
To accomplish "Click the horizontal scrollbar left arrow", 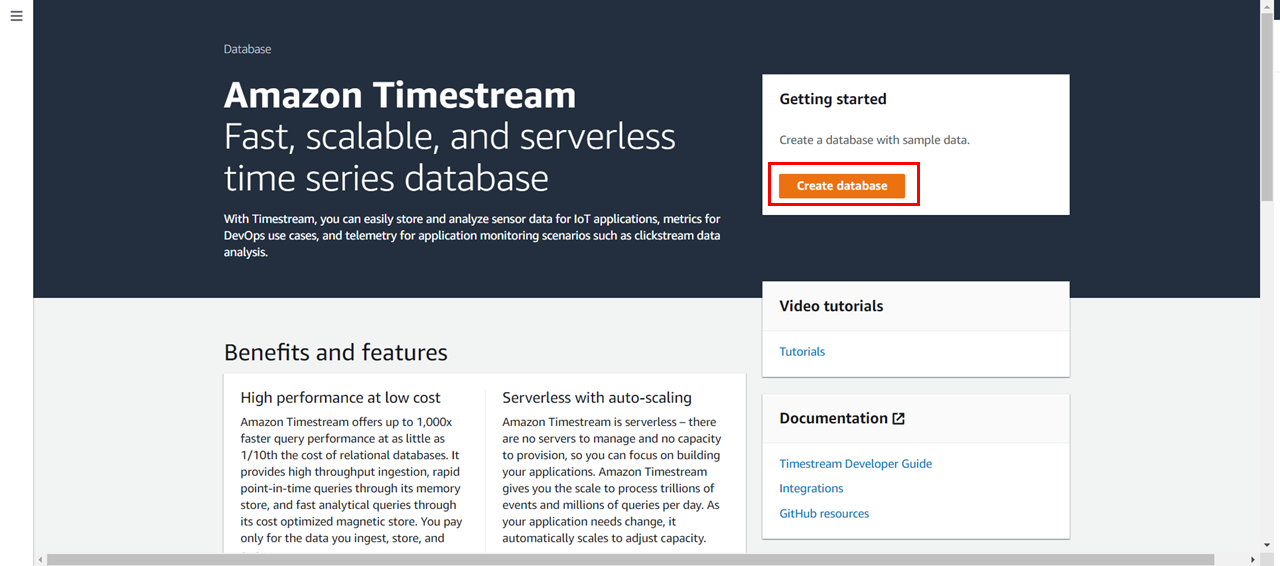I will point(40,560).
